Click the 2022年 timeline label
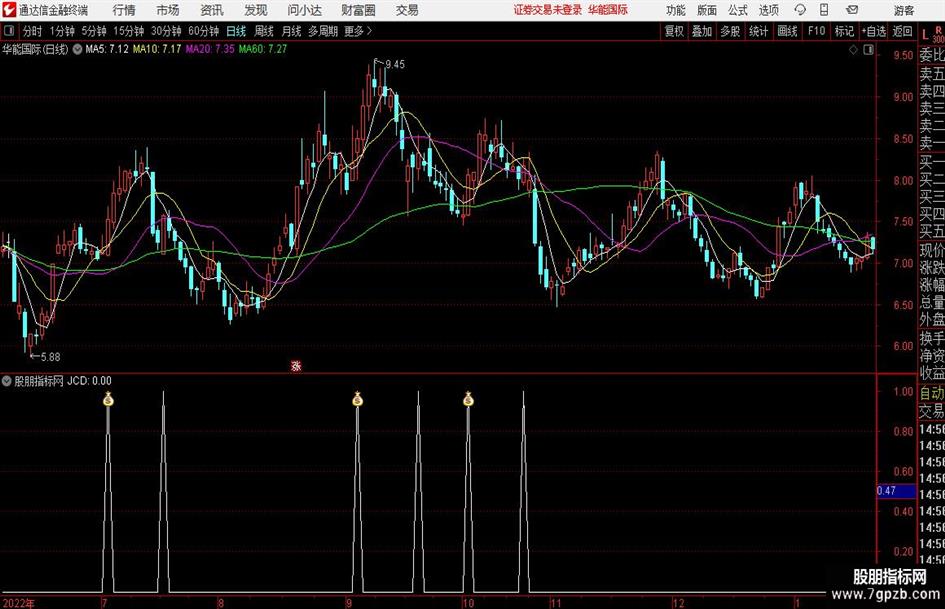945x609 pixels. click(18, 603)
